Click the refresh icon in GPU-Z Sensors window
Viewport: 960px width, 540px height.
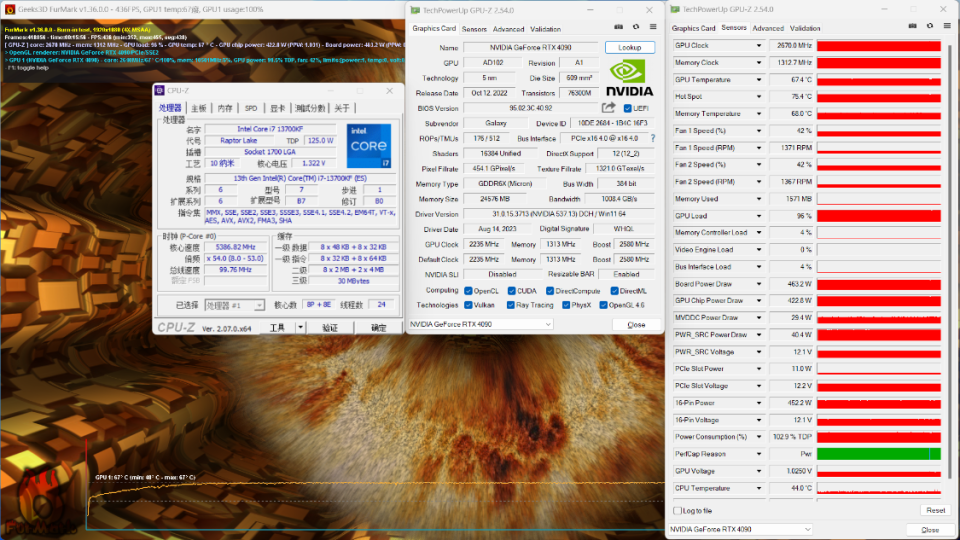coord(929,26)
